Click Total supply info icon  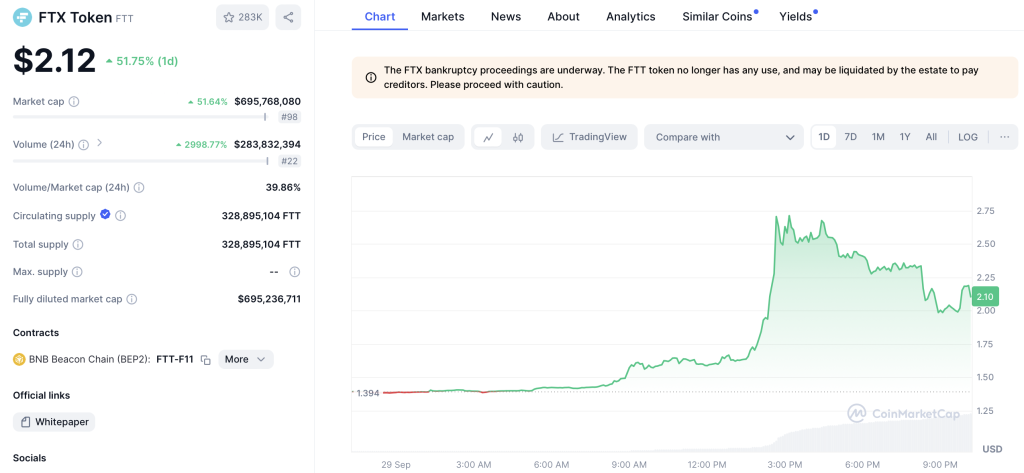(x=78, y=244)
